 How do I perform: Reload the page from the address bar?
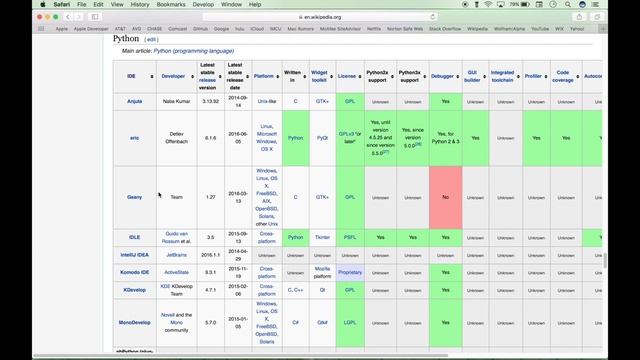433,17
